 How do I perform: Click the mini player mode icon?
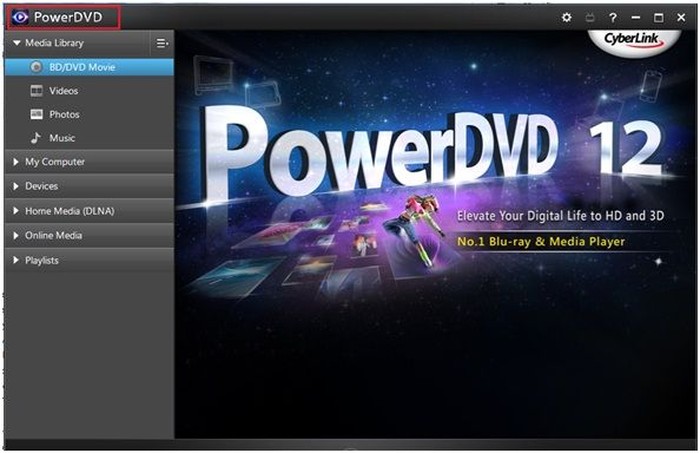tap(589, 18)
